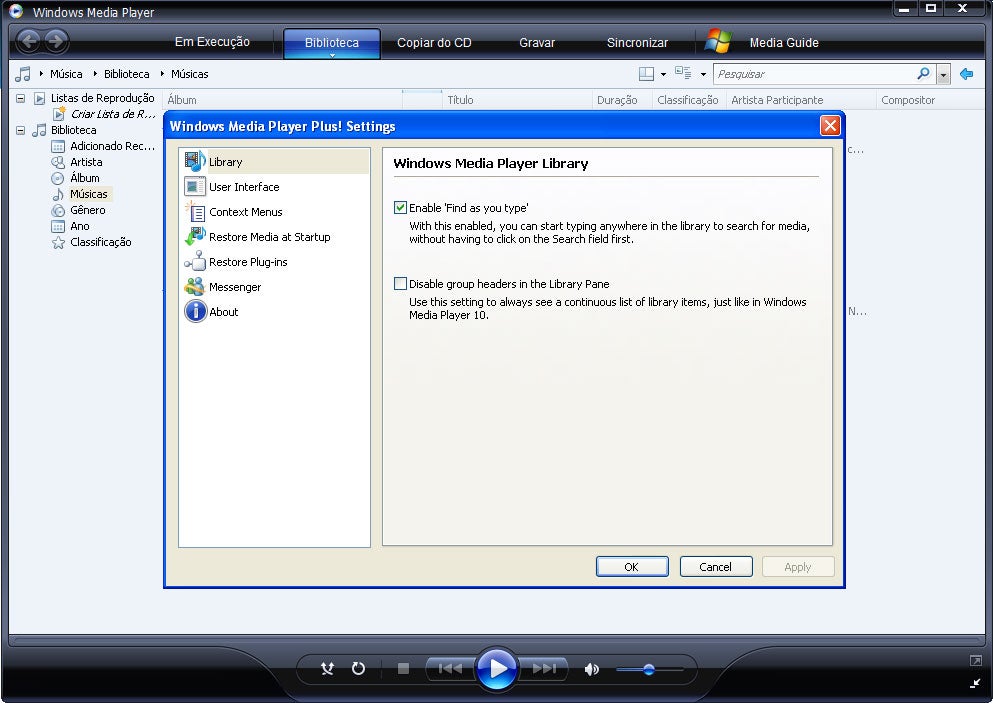The height and width of the screenshot is (703, 993).
Task: Click the music note category icon
Action: (23, 74)
